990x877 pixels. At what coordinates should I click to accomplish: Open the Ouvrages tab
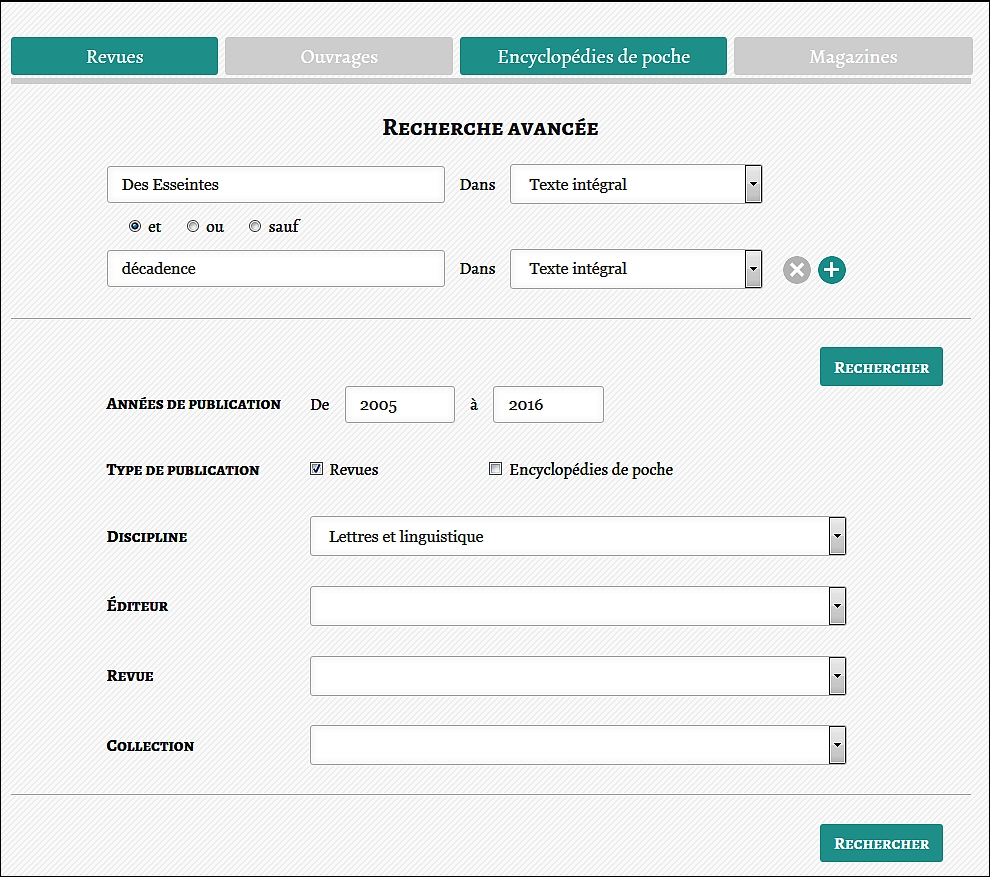339,57
